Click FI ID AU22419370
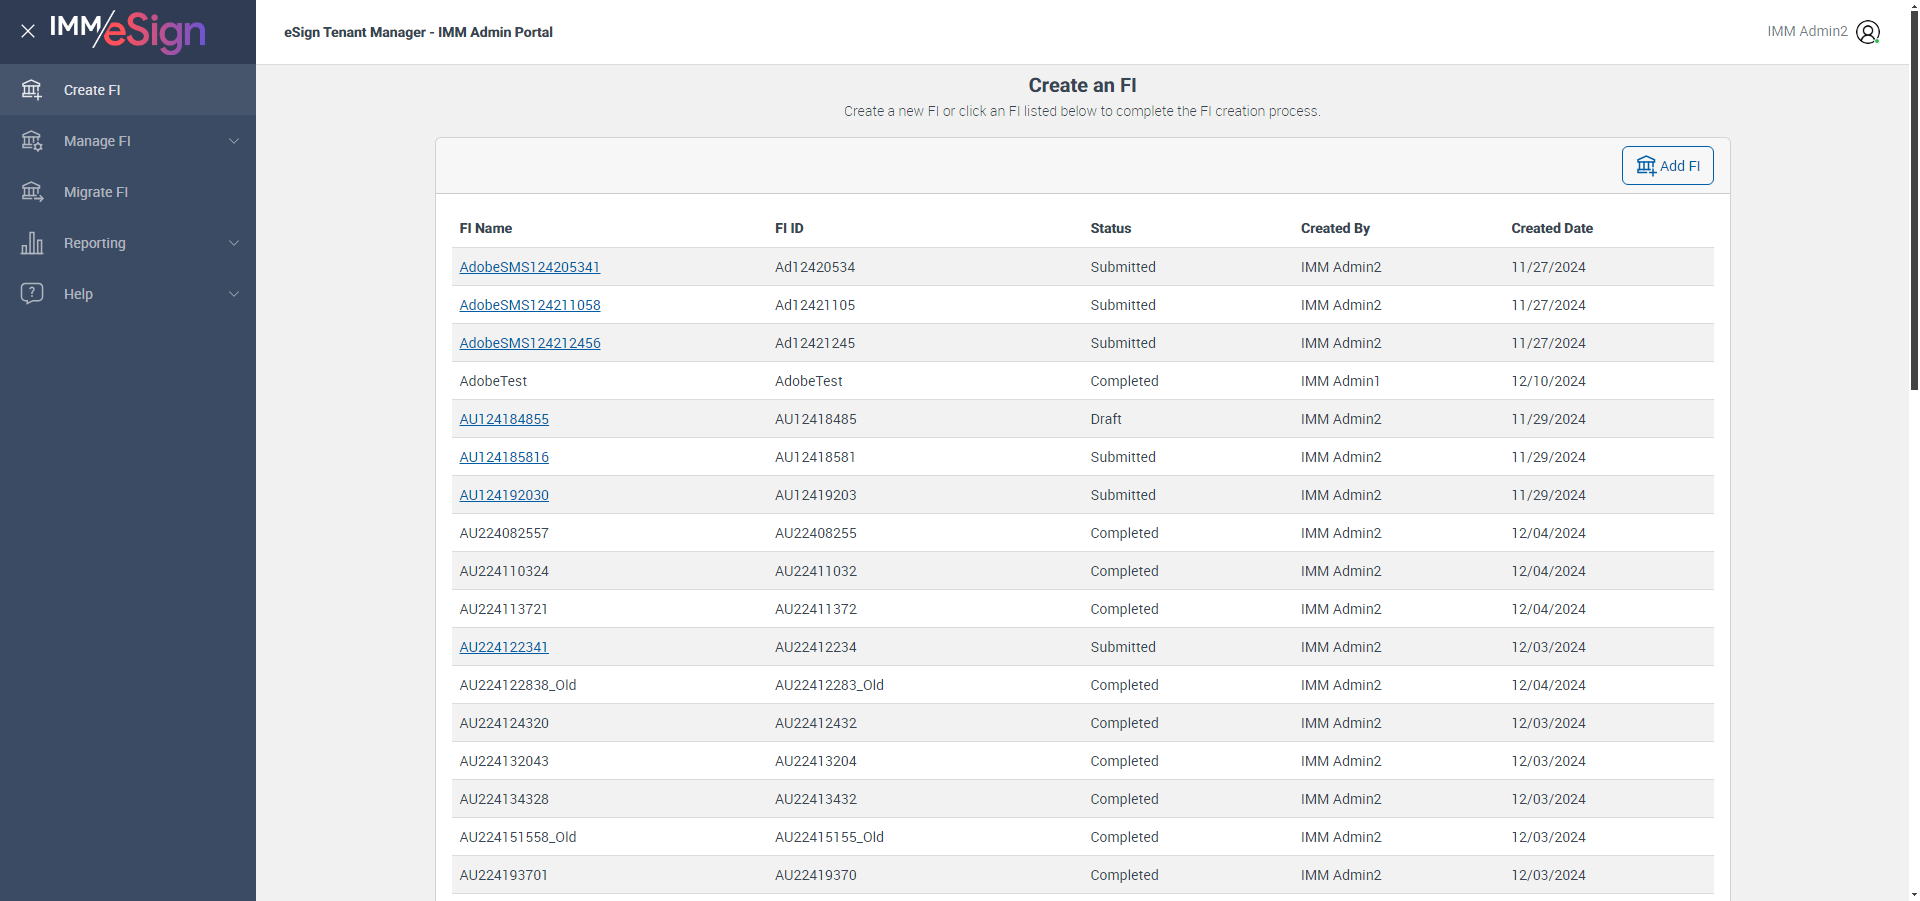Screen dimensions: 1920x901 coord(816,875)
